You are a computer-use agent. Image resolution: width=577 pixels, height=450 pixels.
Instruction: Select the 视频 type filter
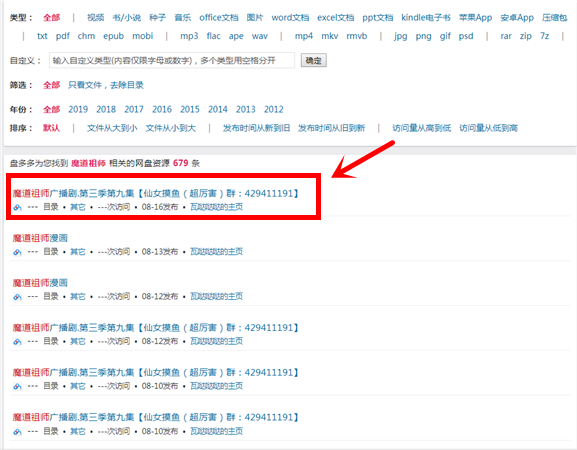pyautogui.click(x=96, y=17)
